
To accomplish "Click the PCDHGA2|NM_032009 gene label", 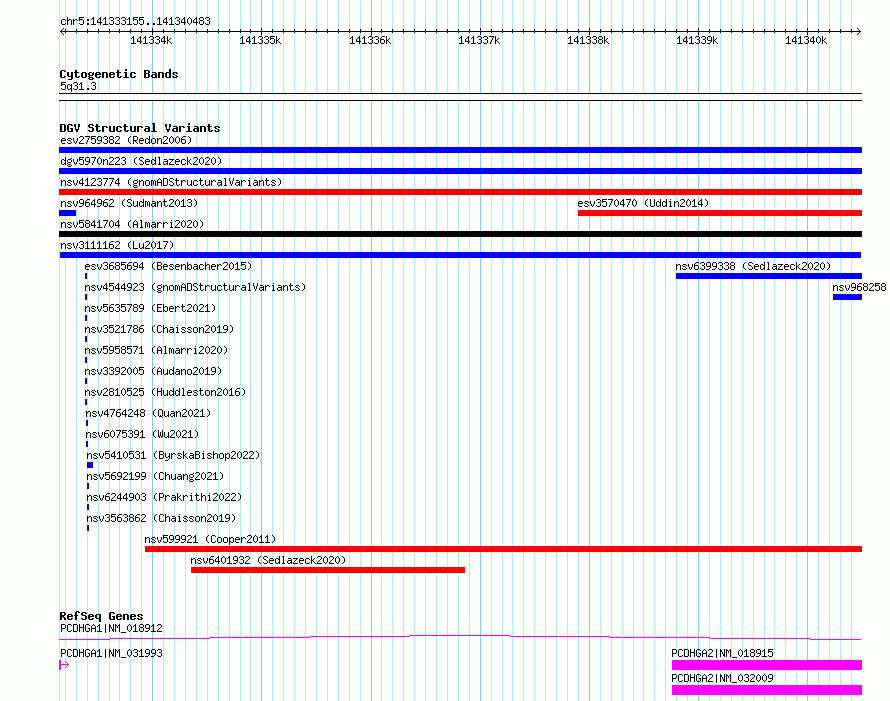I will click(723, 678).
